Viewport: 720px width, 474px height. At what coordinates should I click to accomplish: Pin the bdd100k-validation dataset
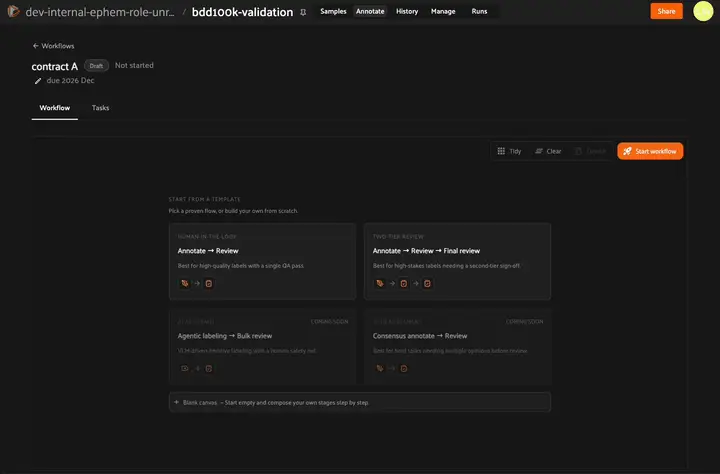point(303,12)
